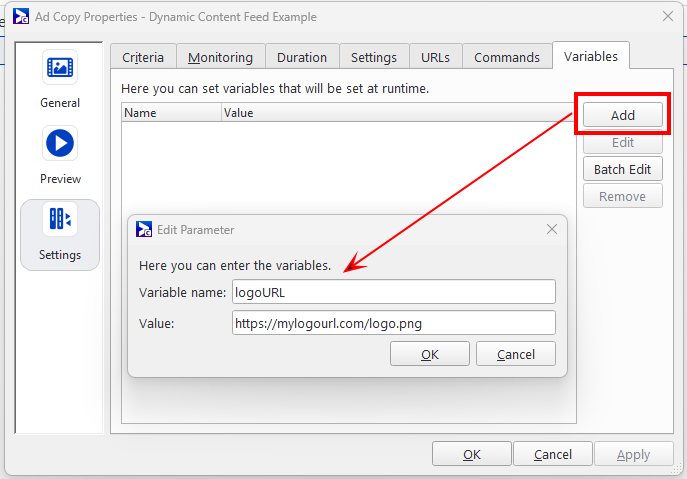
Task: Click into the Value input field
Action: click(393, 323)
